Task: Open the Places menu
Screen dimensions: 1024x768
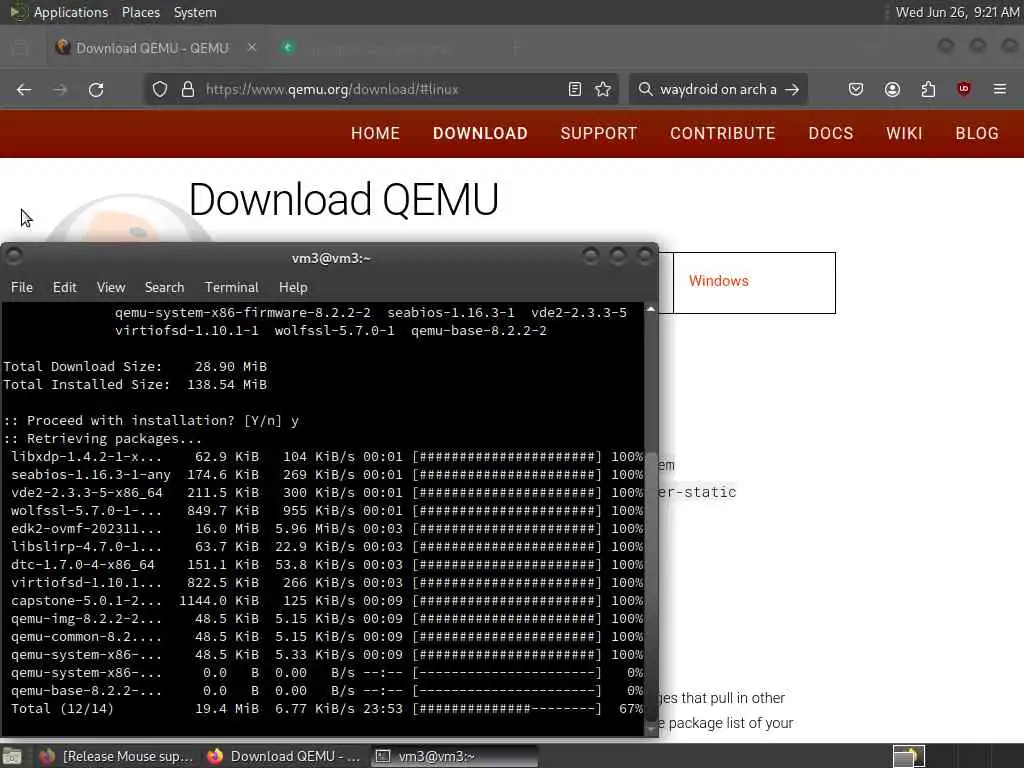Action: click(140, 12)
